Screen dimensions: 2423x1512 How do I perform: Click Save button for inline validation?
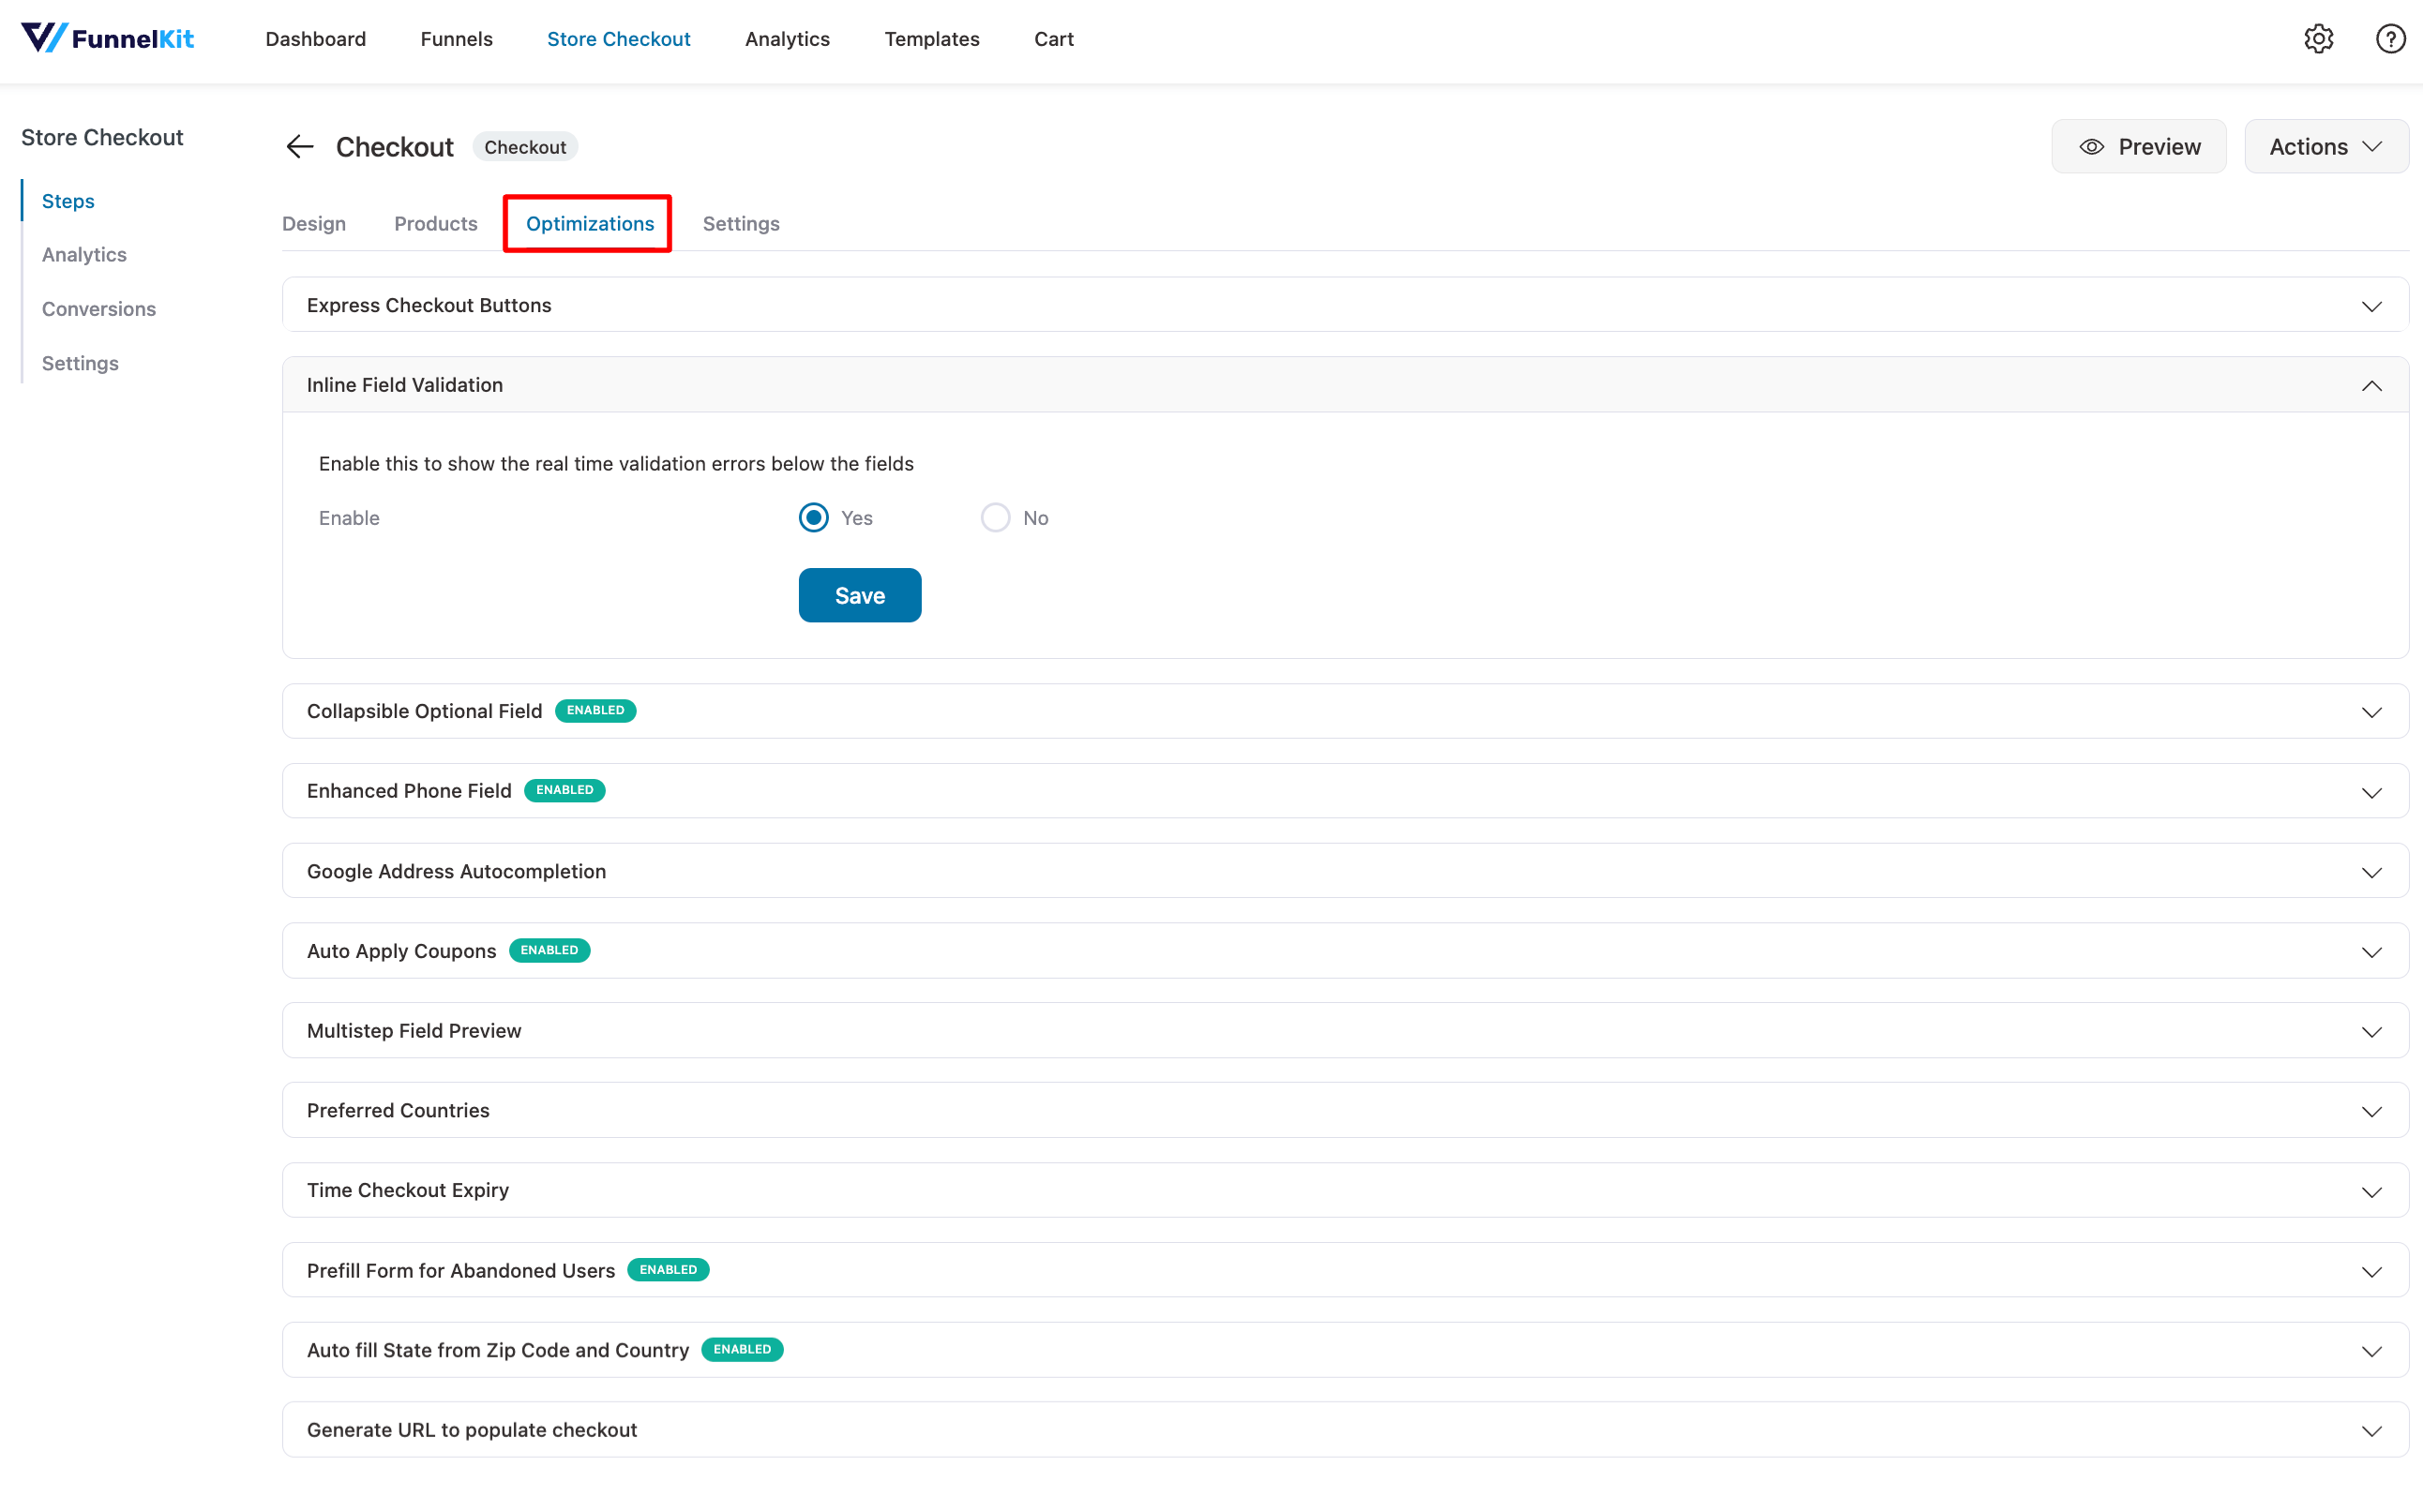point(859,594)
